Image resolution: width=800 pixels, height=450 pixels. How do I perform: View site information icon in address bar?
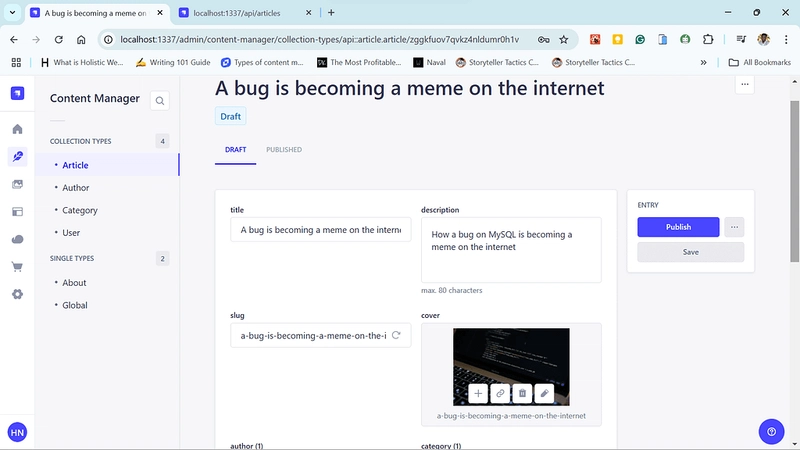pyautogui.click(x=108, y=39)
